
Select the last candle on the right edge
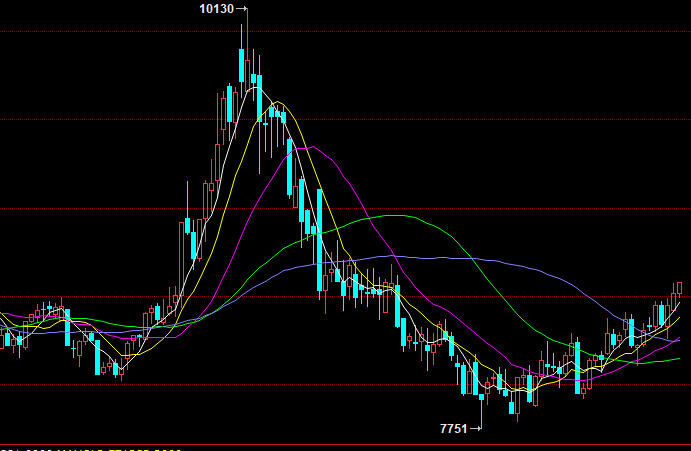679,288
